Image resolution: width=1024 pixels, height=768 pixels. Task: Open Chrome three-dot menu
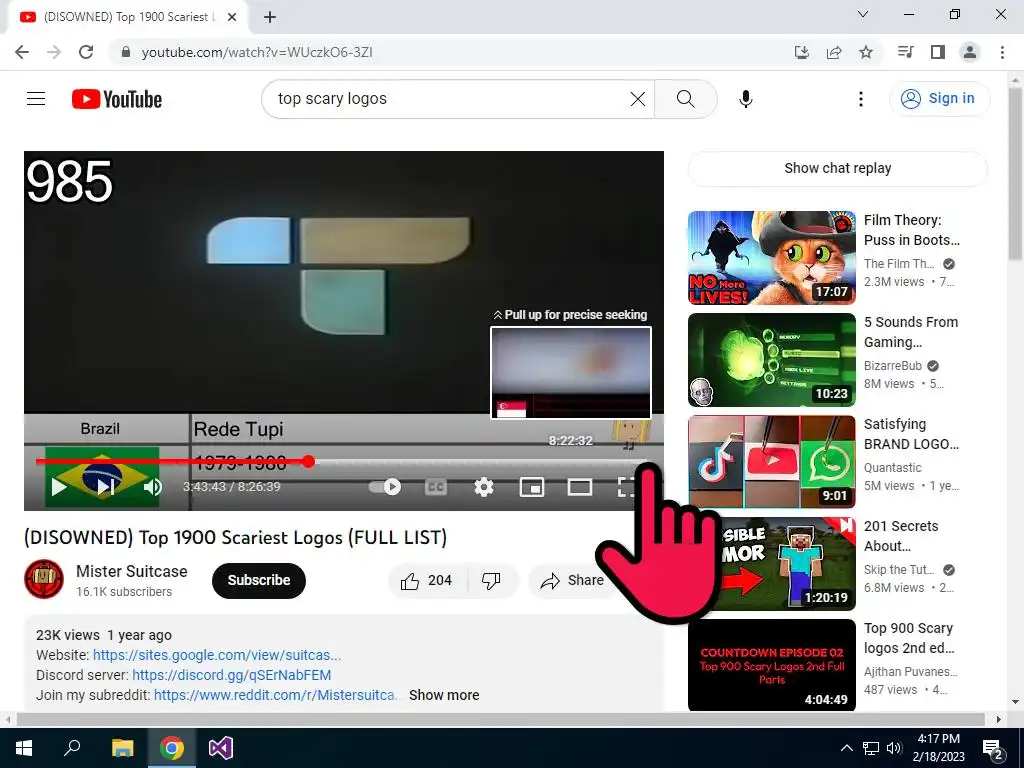pyautogui.click(x=1002, y=52)
